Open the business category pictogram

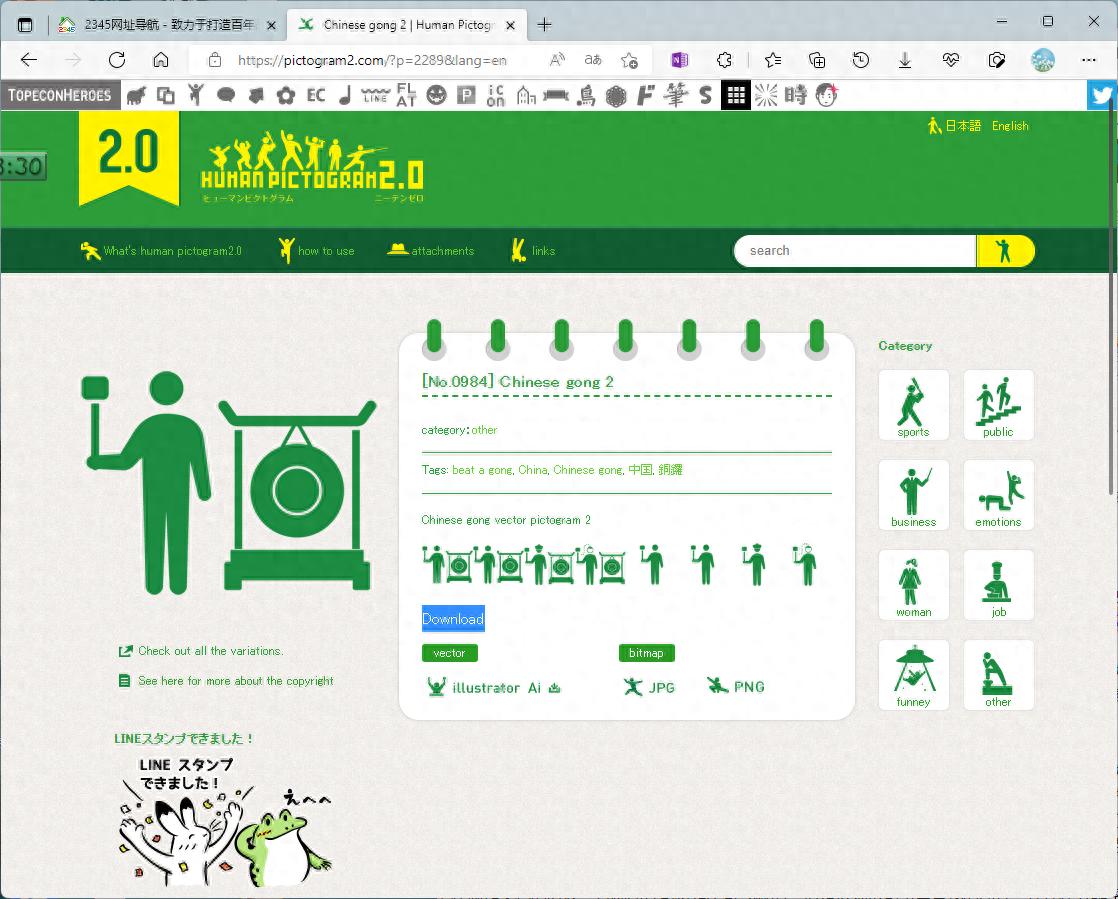[x=913, y=495]
